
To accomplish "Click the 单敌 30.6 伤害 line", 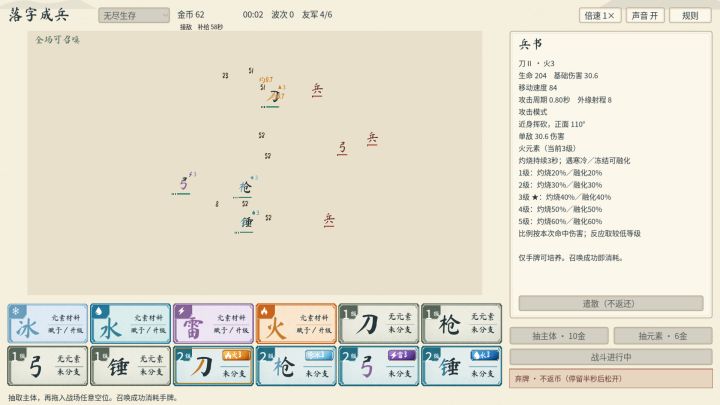I will (541, 136).
